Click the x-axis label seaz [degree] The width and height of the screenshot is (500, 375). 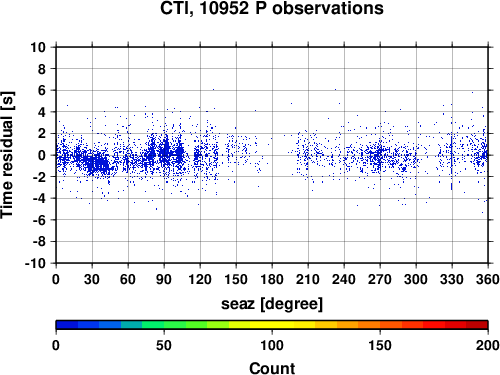[272, 304]
